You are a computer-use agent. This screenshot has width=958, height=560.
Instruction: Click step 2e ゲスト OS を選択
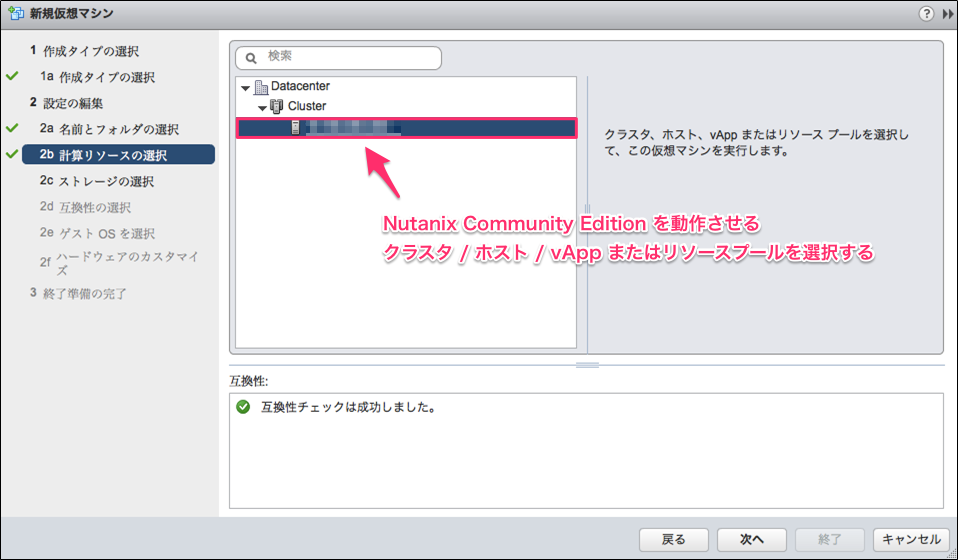tap(97, 233)
